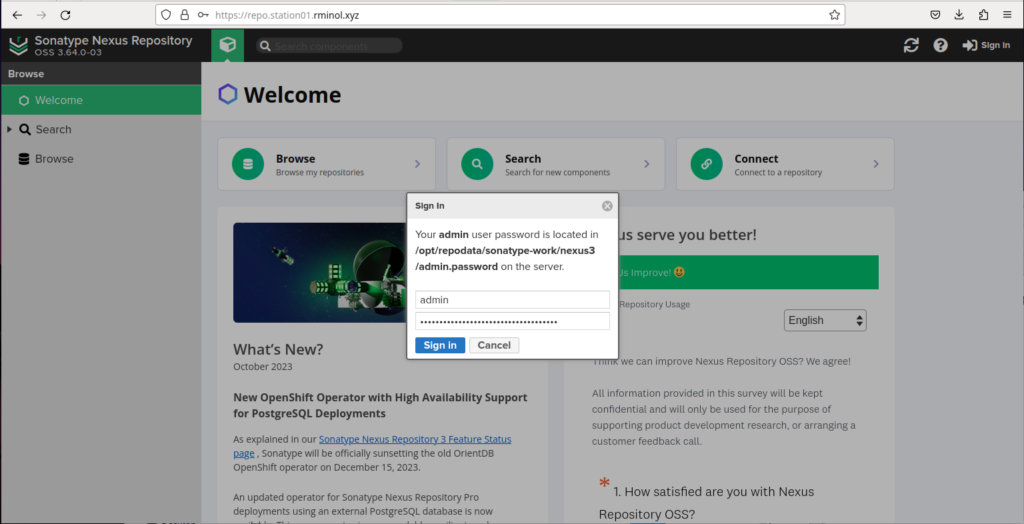The width and height of the screenshot is (1024, 524).
Task: Click Cancel in the Sign In dialog
Action: pos(494,345)
